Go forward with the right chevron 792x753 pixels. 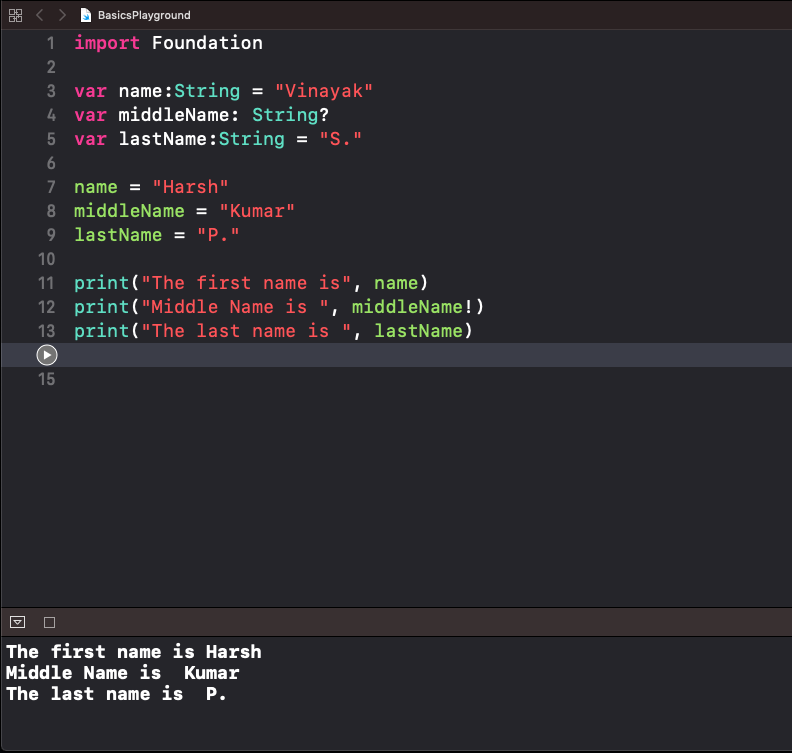(x=62, y=15)
